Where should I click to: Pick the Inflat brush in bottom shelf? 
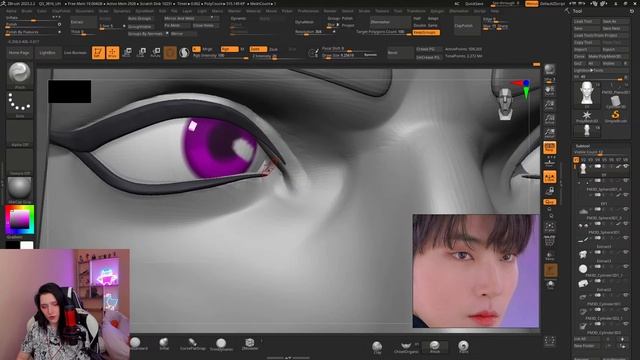click(x=164, y=344)
